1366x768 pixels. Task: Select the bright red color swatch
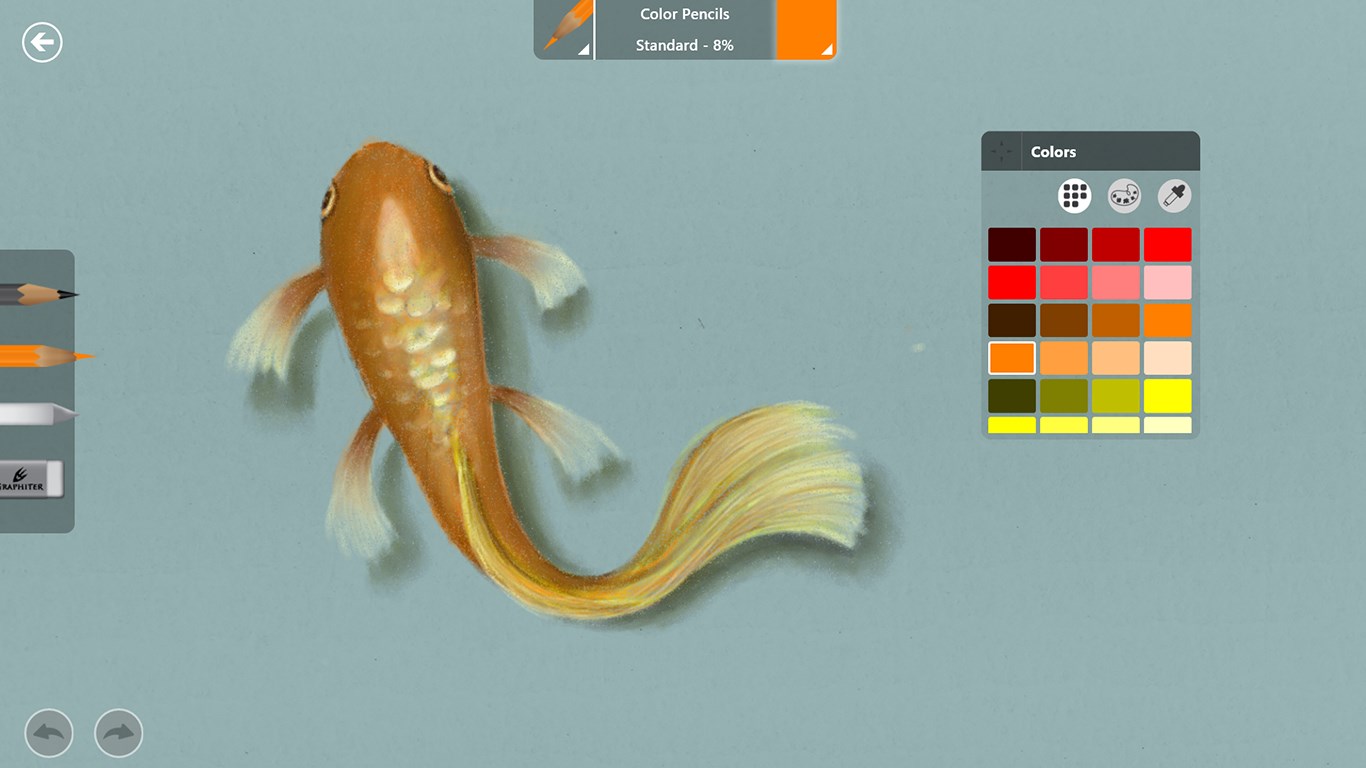click(1166, 244)
